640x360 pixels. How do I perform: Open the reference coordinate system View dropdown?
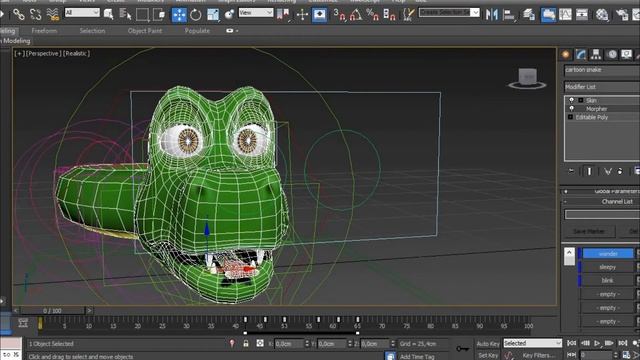pyautogui.click(x=256, y=13)
